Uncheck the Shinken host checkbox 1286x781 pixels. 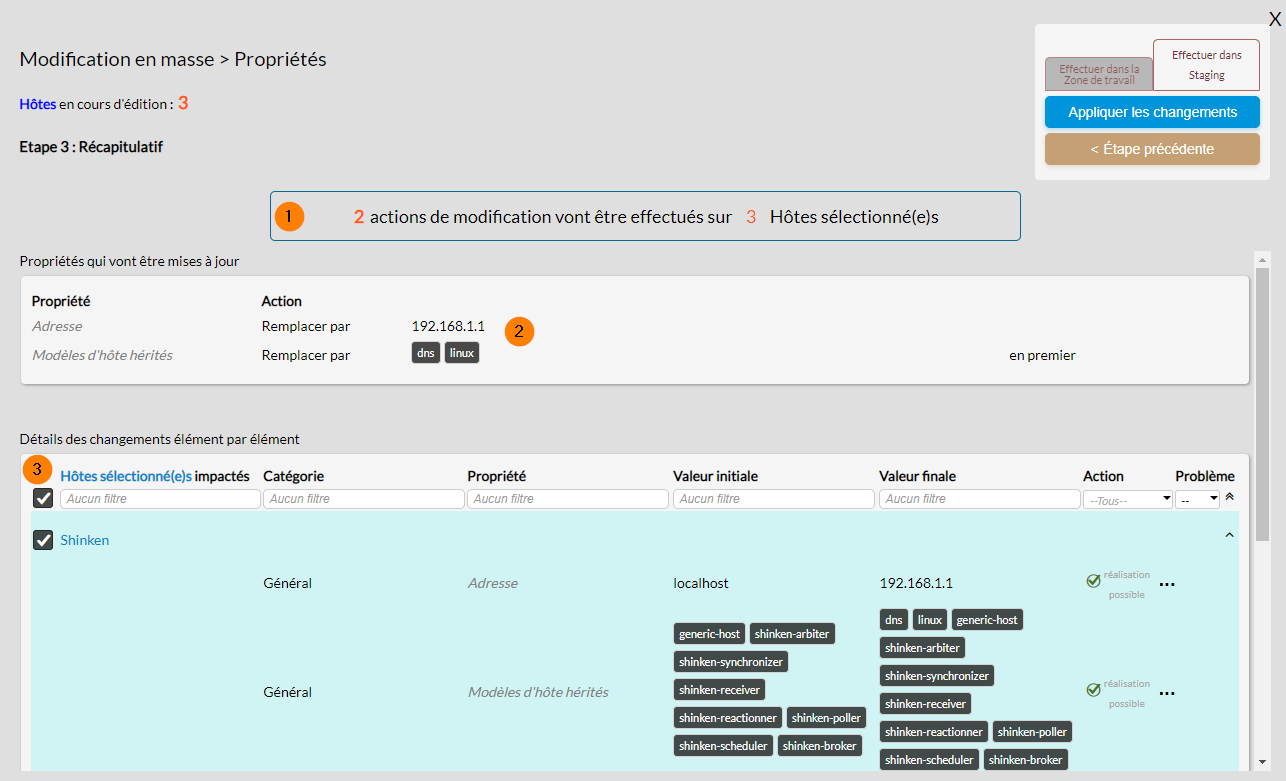pyautogui.click(x=43, y=540)
